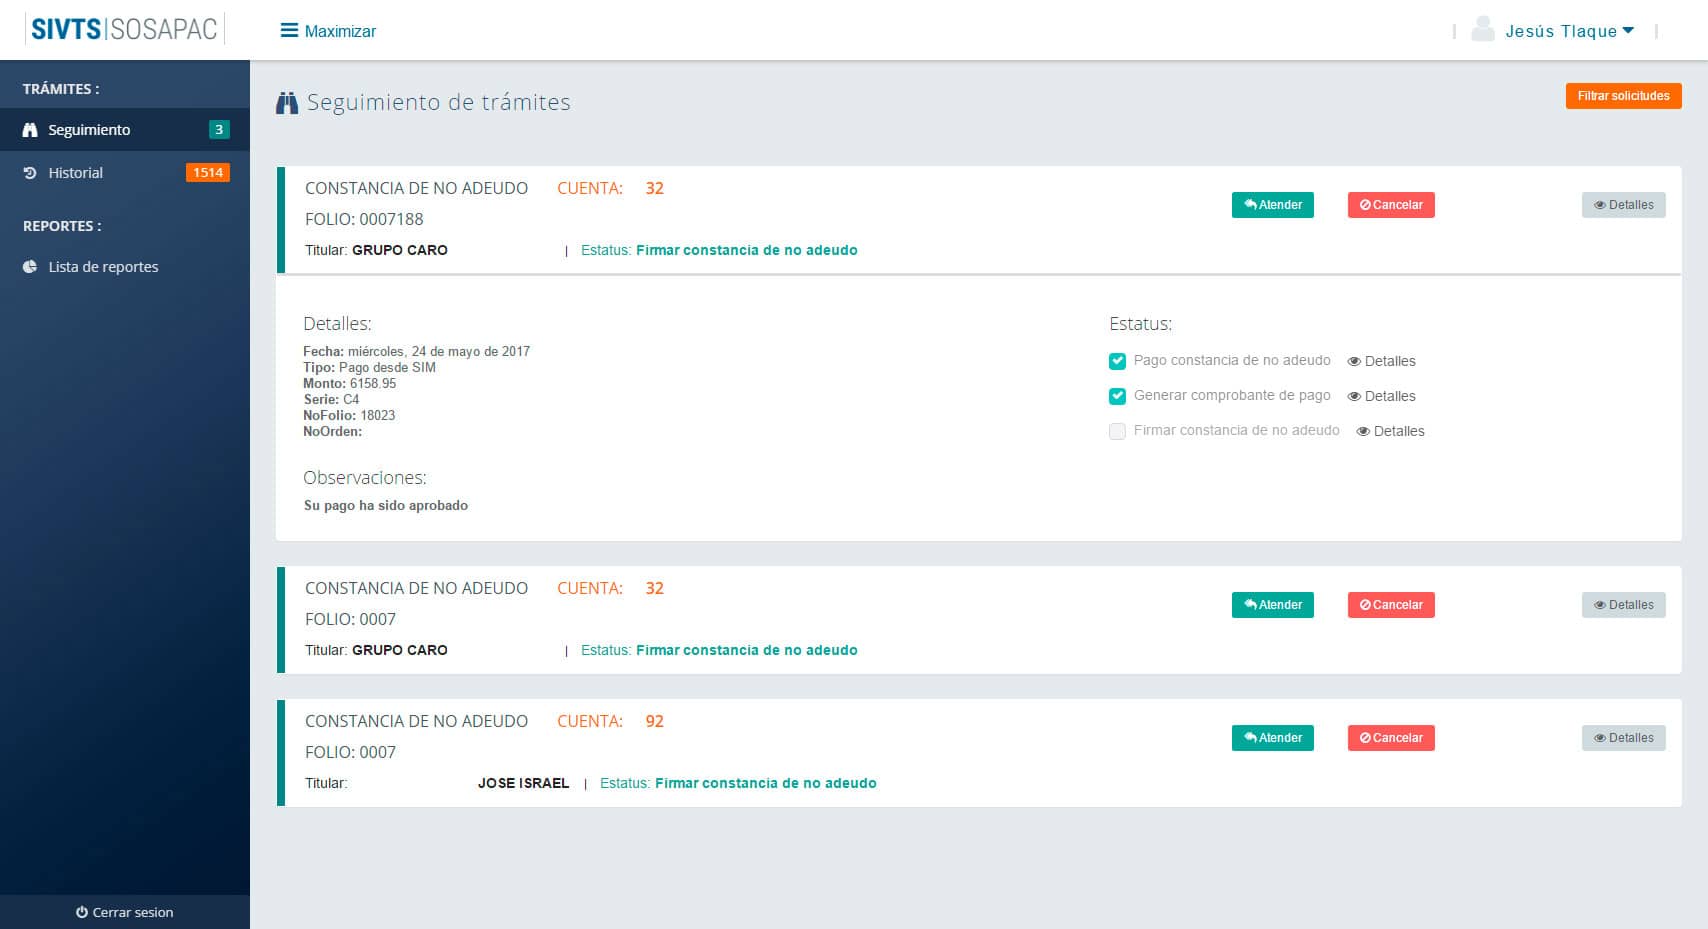Click the Filtrar solicitudes button

(x=1623, y=96)
